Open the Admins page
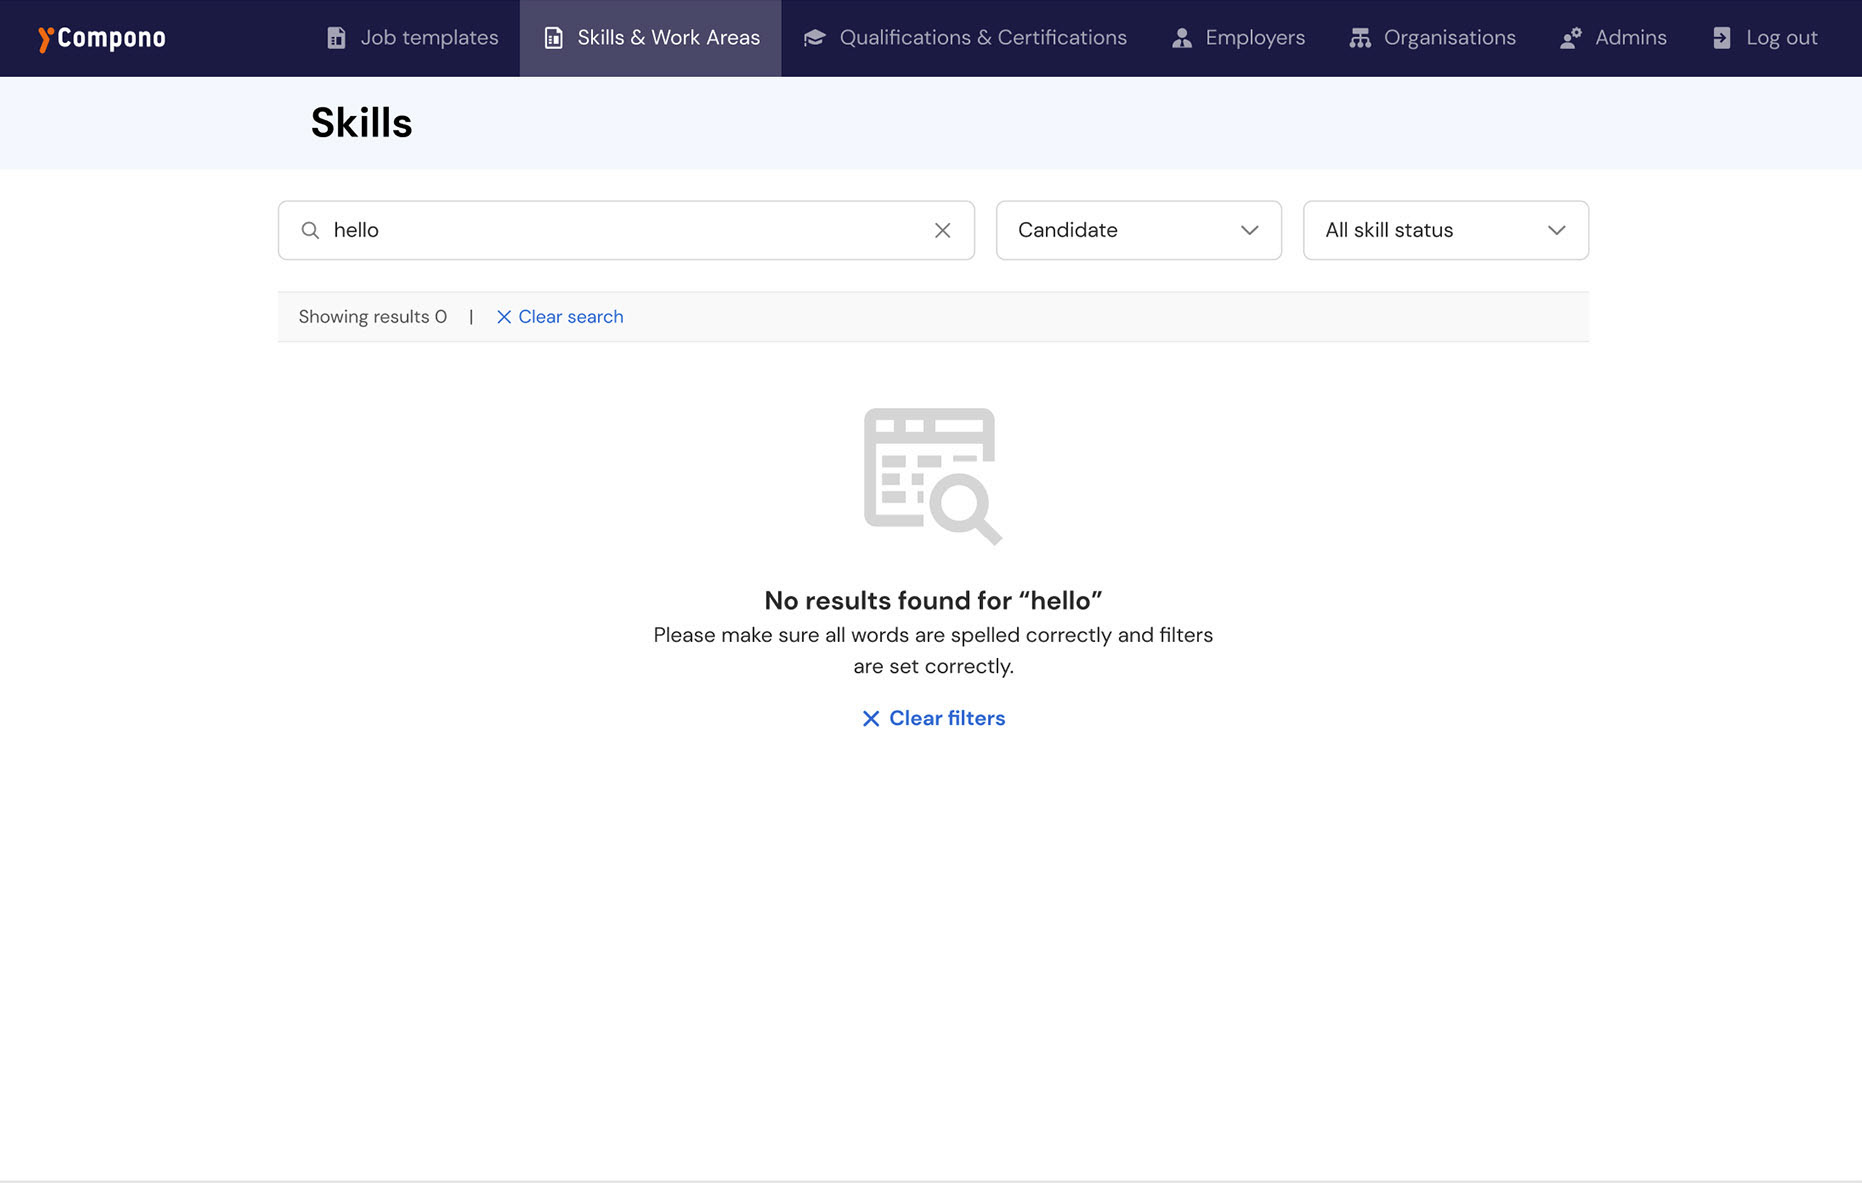Screen dimensions: 1862x1183 click(1613, 38)
